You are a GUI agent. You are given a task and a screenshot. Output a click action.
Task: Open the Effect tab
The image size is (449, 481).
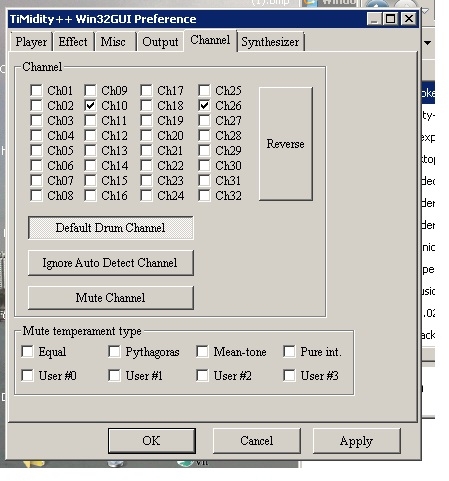[73, 42]
